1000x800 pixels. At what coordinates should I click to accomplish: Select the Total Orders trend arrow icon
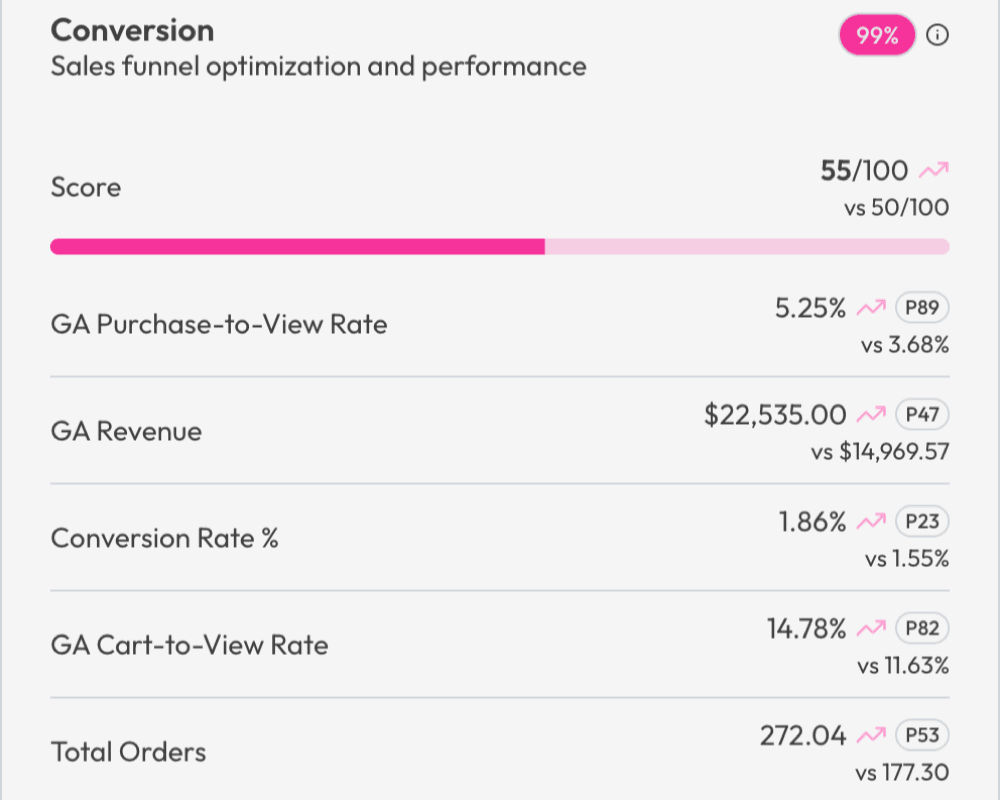(869, 735)
